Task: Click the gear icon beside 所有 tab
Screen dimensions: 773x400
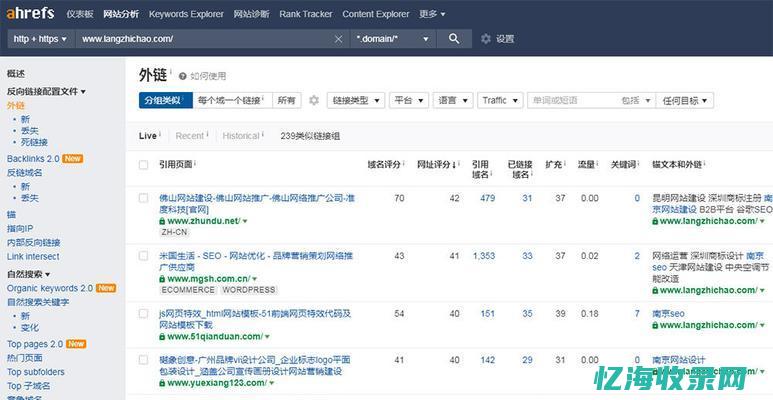Action: [x=314, y=100]
